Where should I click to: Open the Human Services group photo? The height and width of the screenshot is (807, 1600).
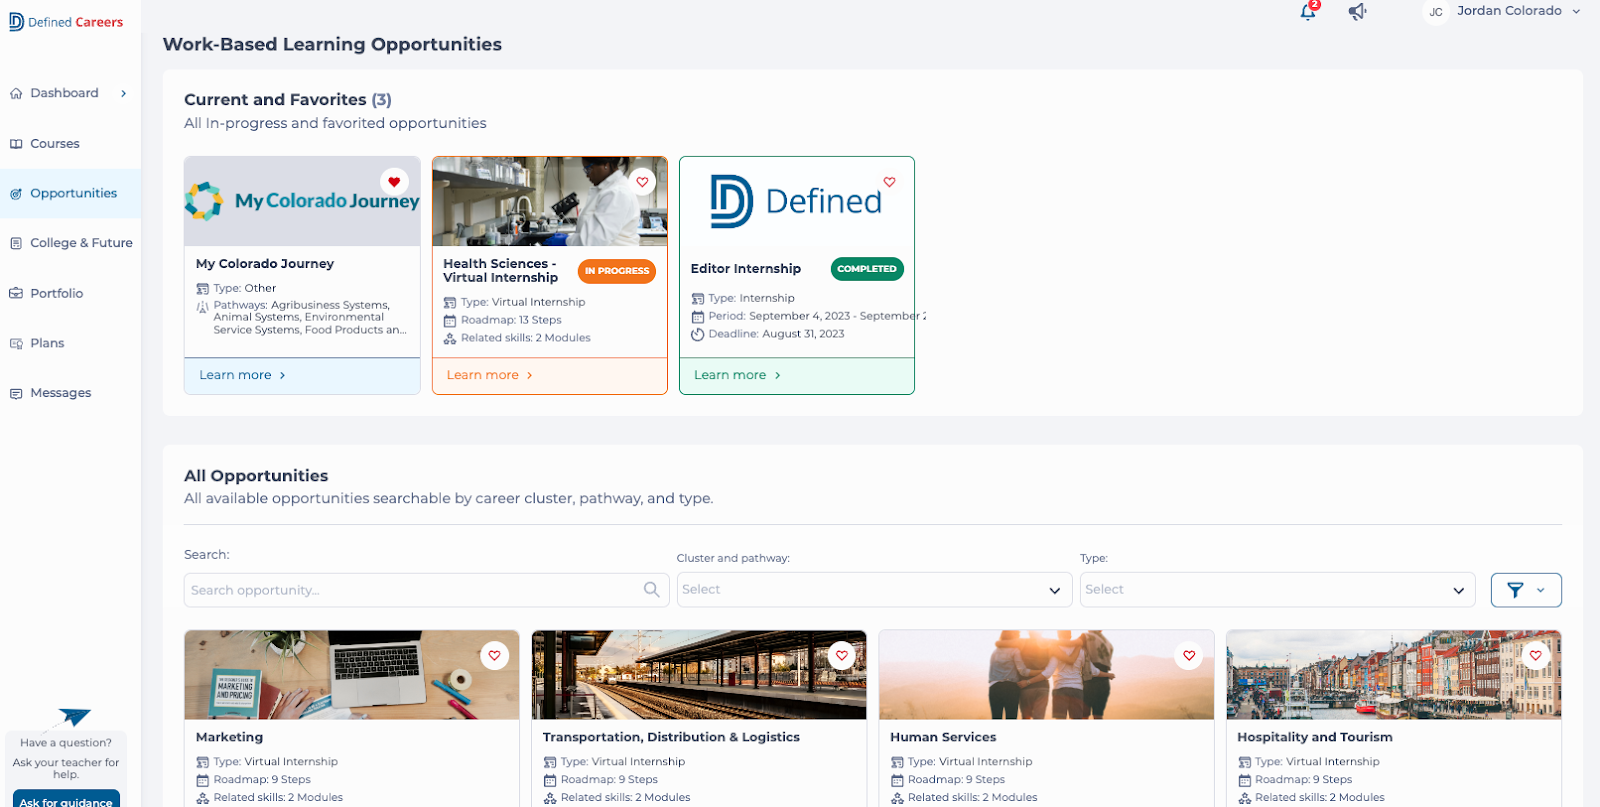pos(1046,675)
